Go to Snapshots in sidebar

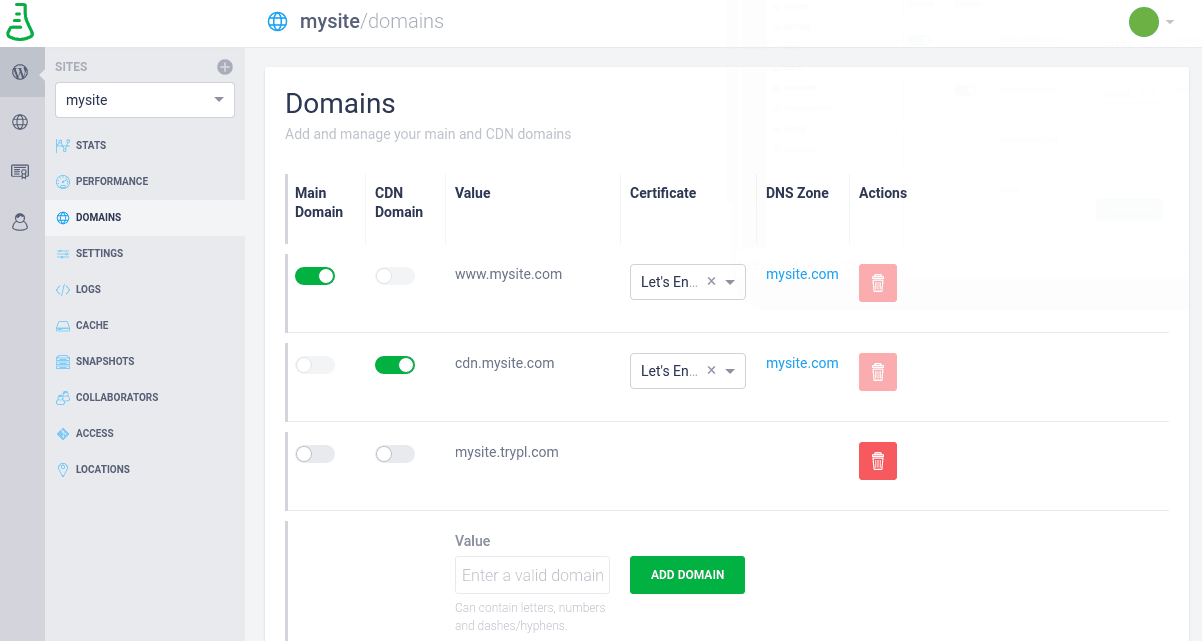point(104,361)
